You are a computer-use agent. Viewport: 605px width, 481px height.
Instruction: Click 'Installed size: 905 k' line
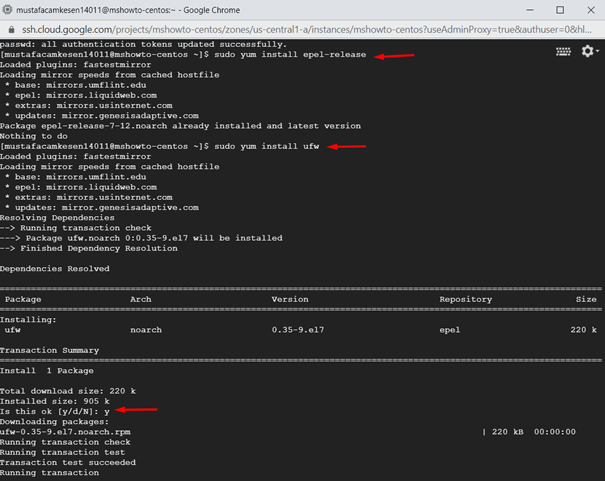[55, 401]
